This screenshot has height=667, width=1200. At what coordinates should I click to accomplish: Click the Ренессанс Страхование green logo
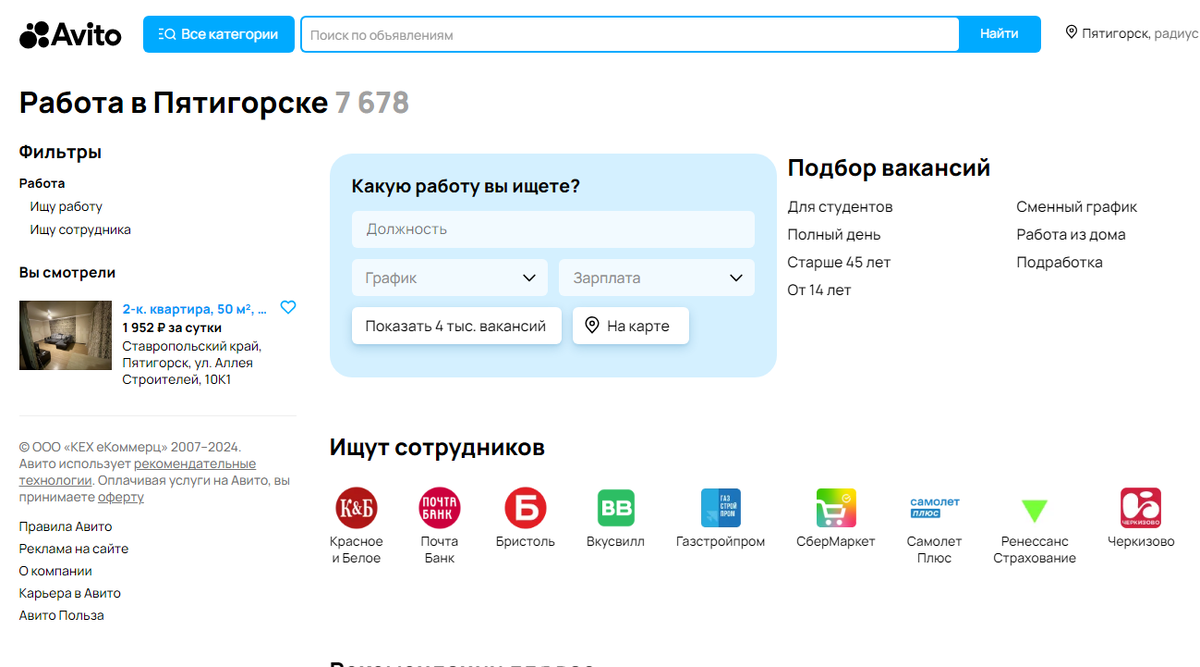pyautogui.click(x=1034, y=510)
